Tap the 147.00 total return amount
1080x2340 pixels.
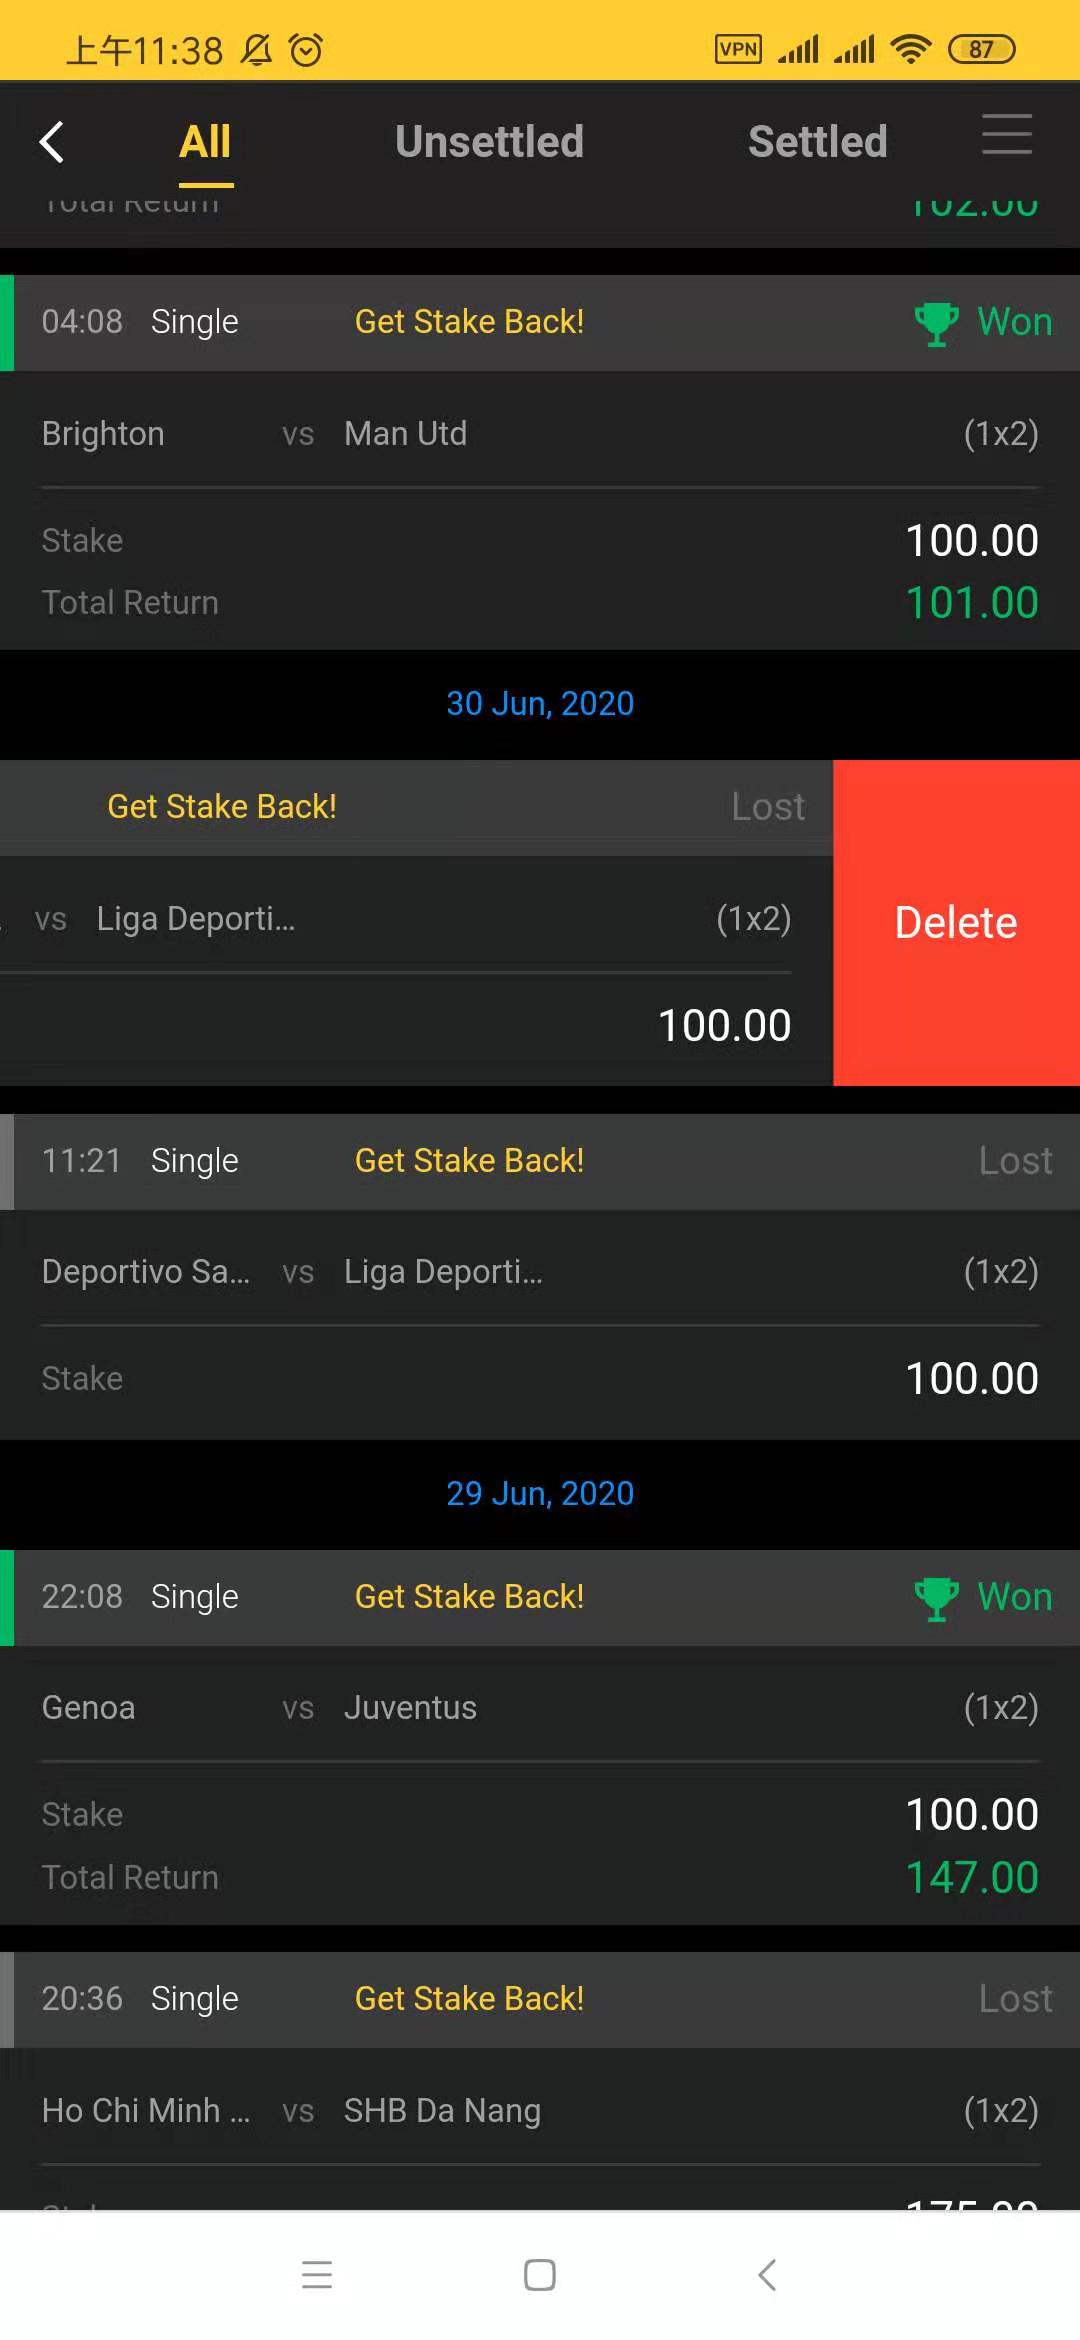pos(971,1878)
